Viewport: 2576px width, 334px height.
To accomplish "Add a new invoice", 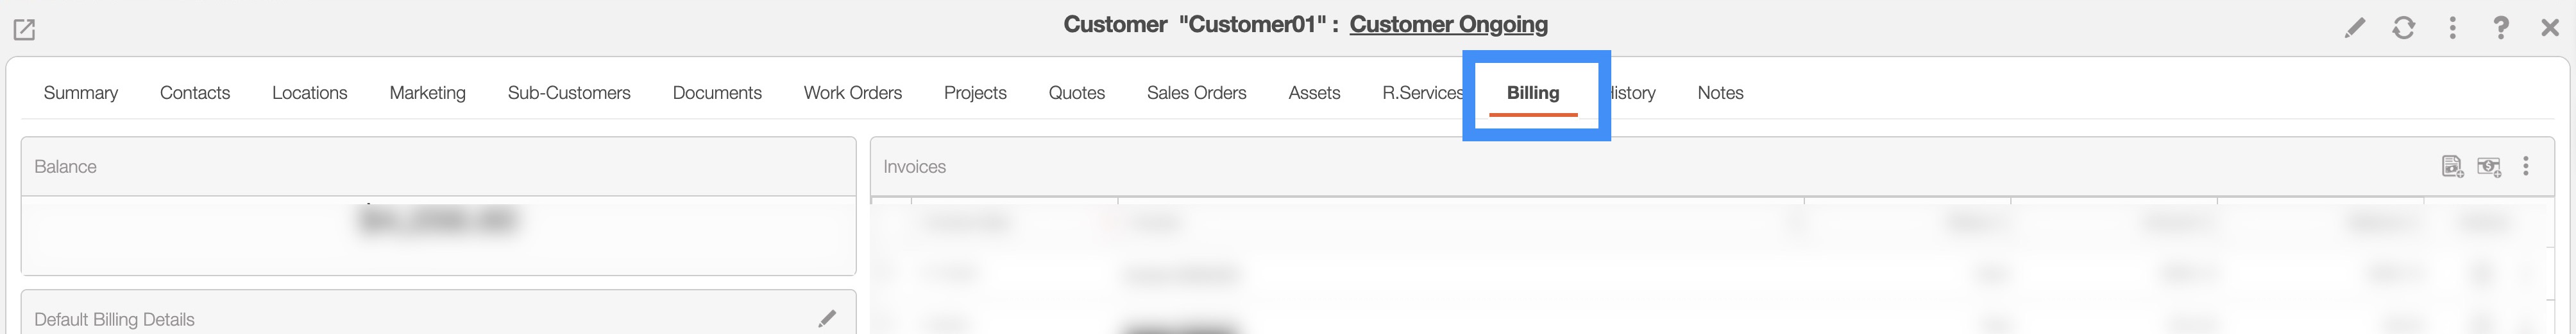I will [x=2452, y=167].
